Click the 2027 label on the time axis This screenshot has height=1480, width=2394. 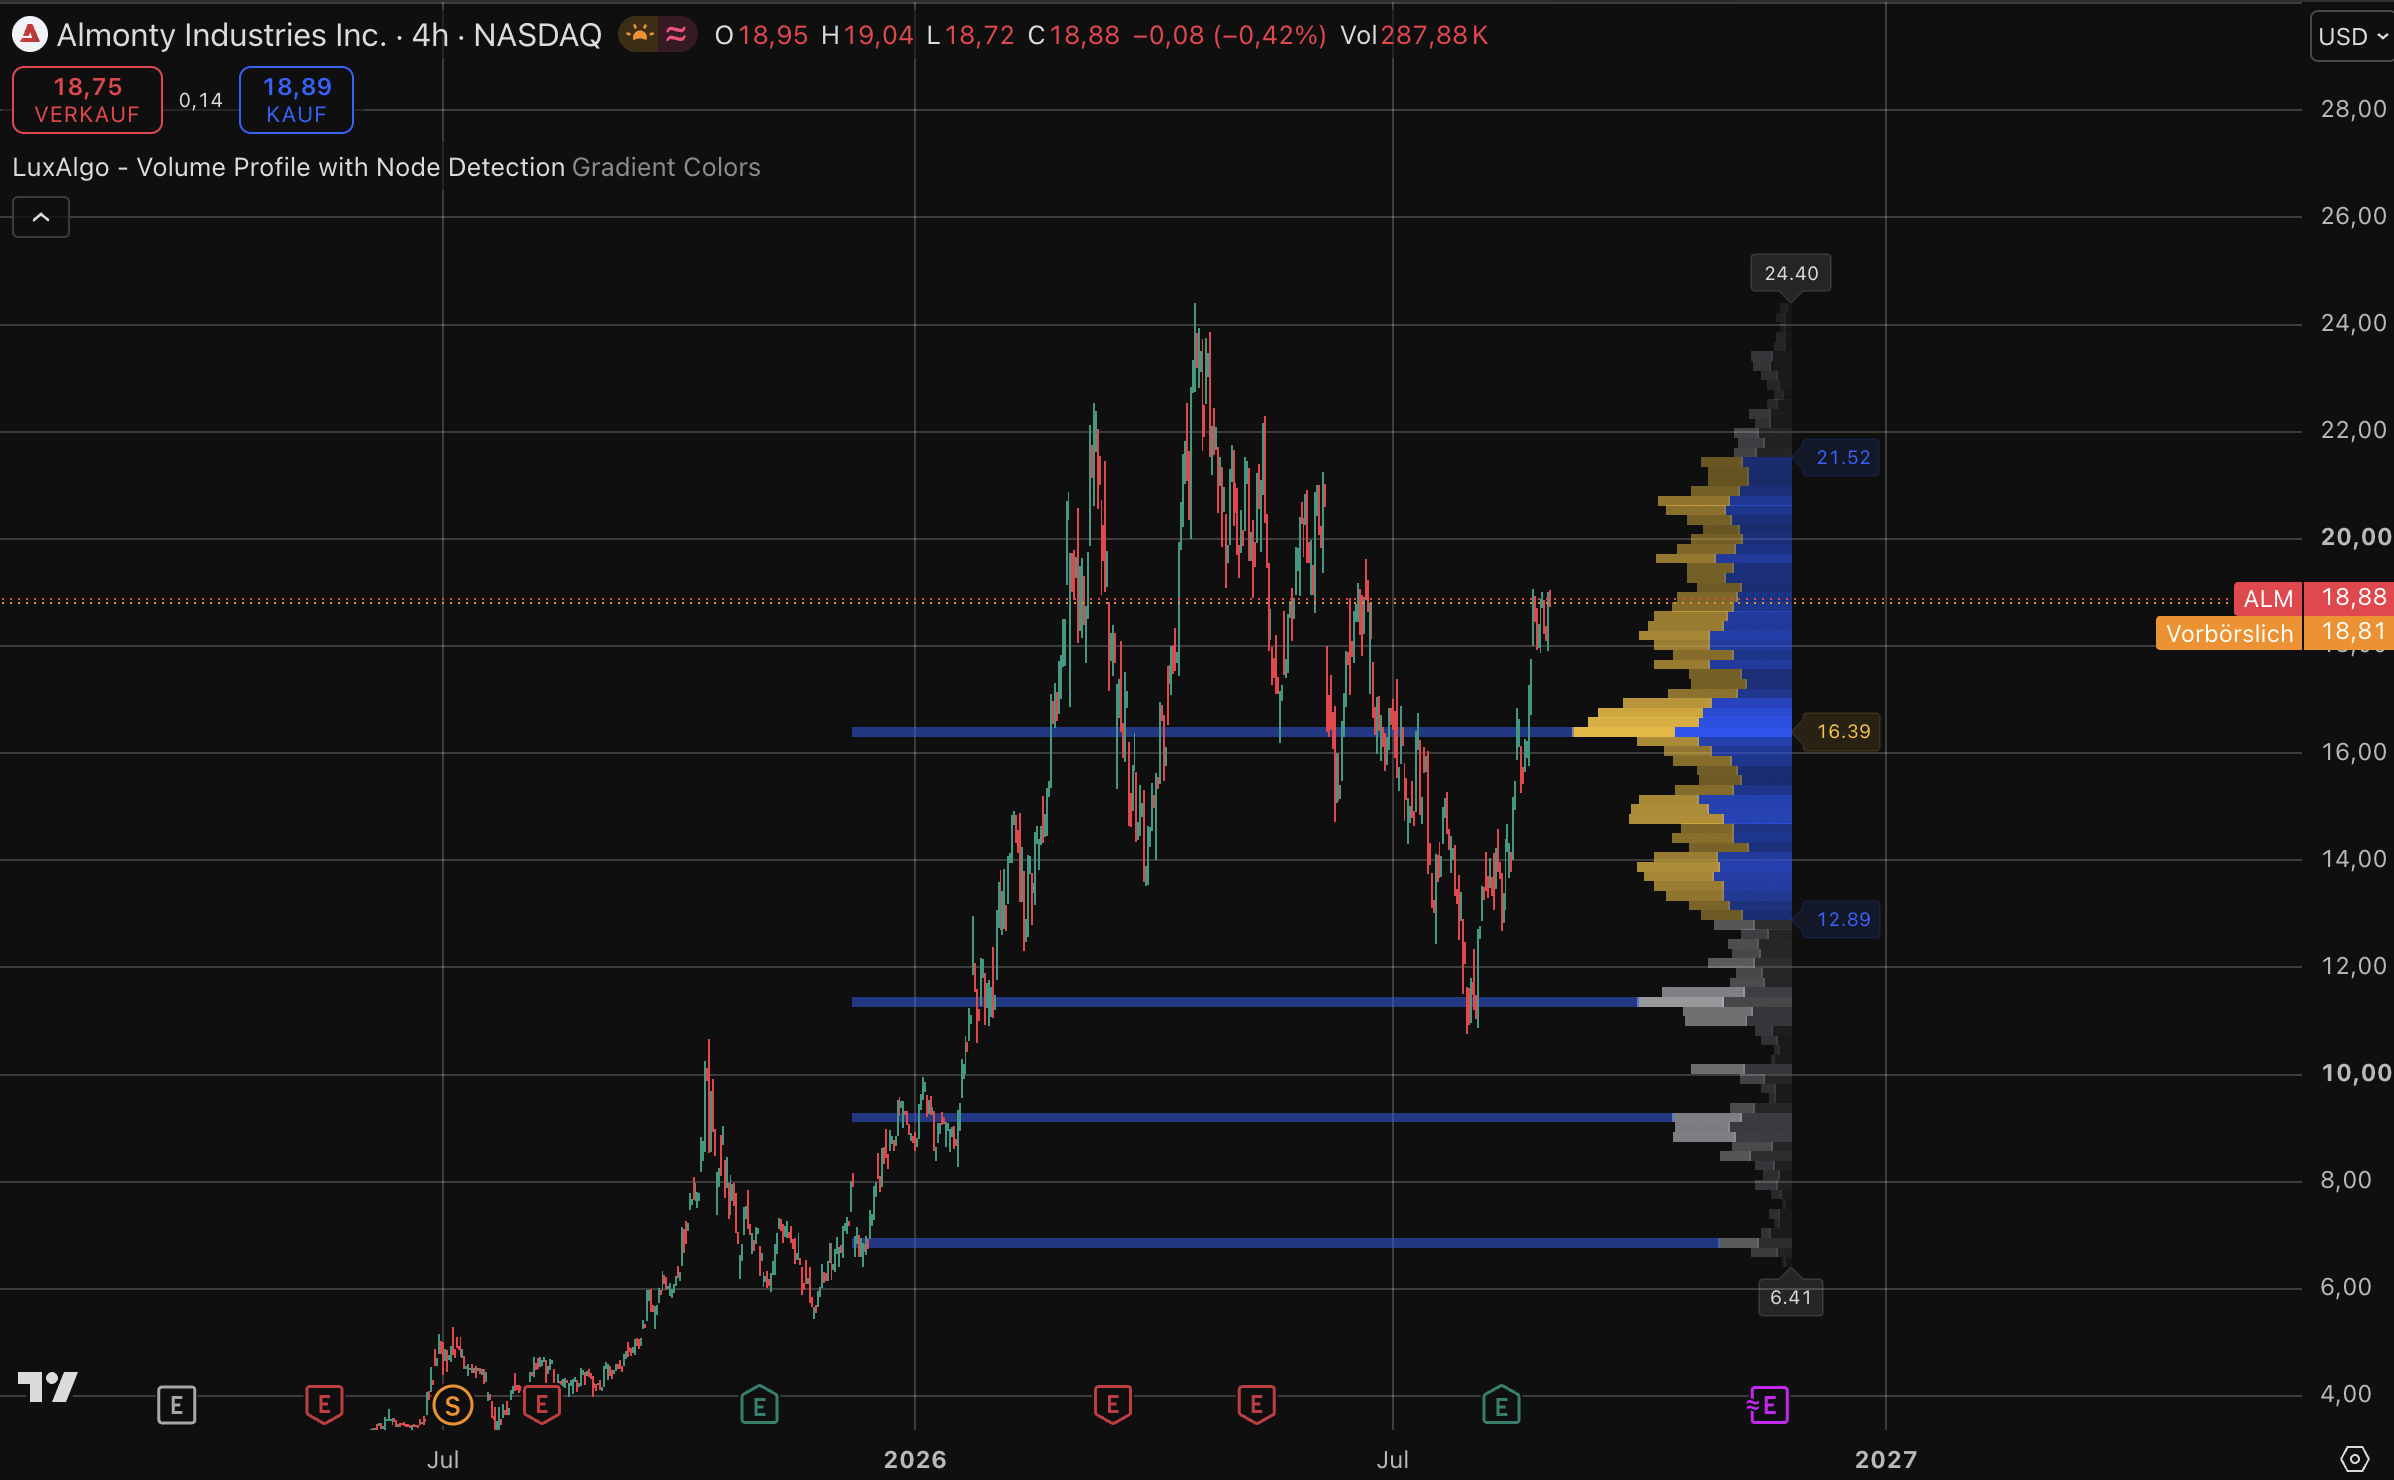1886,1459
